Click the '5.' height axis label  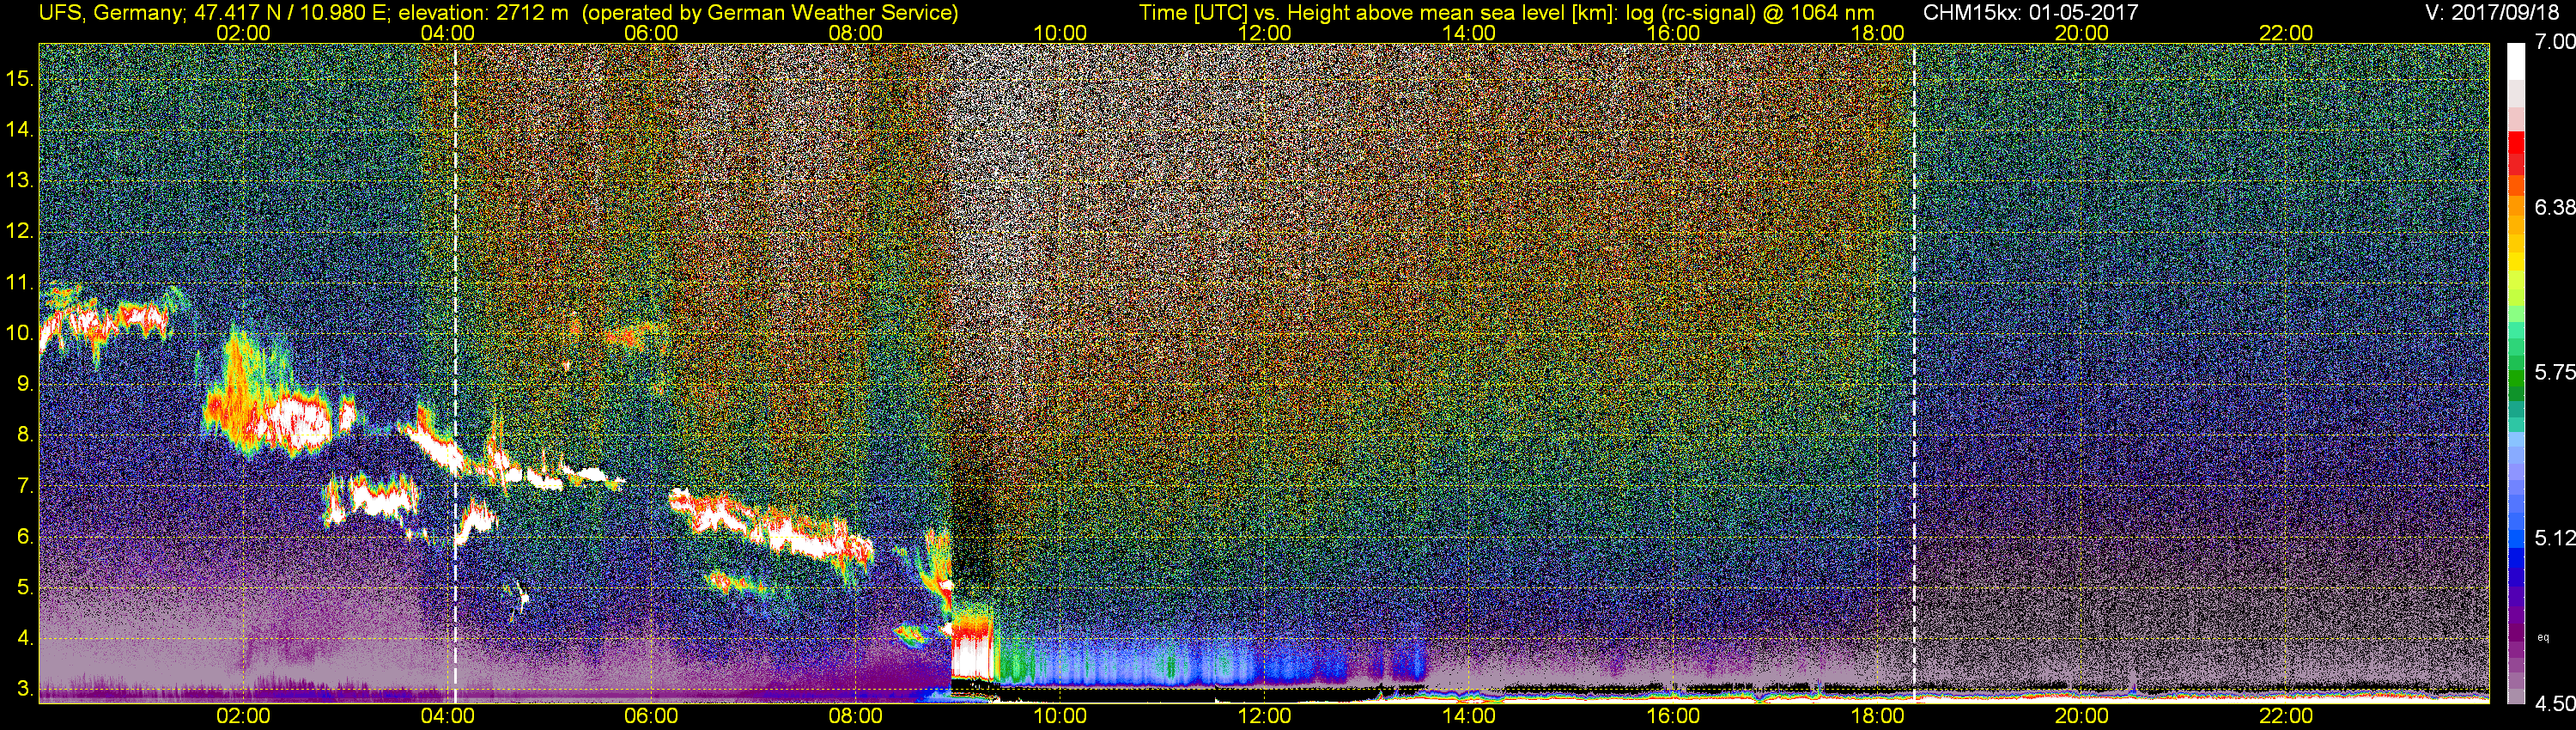25,588
